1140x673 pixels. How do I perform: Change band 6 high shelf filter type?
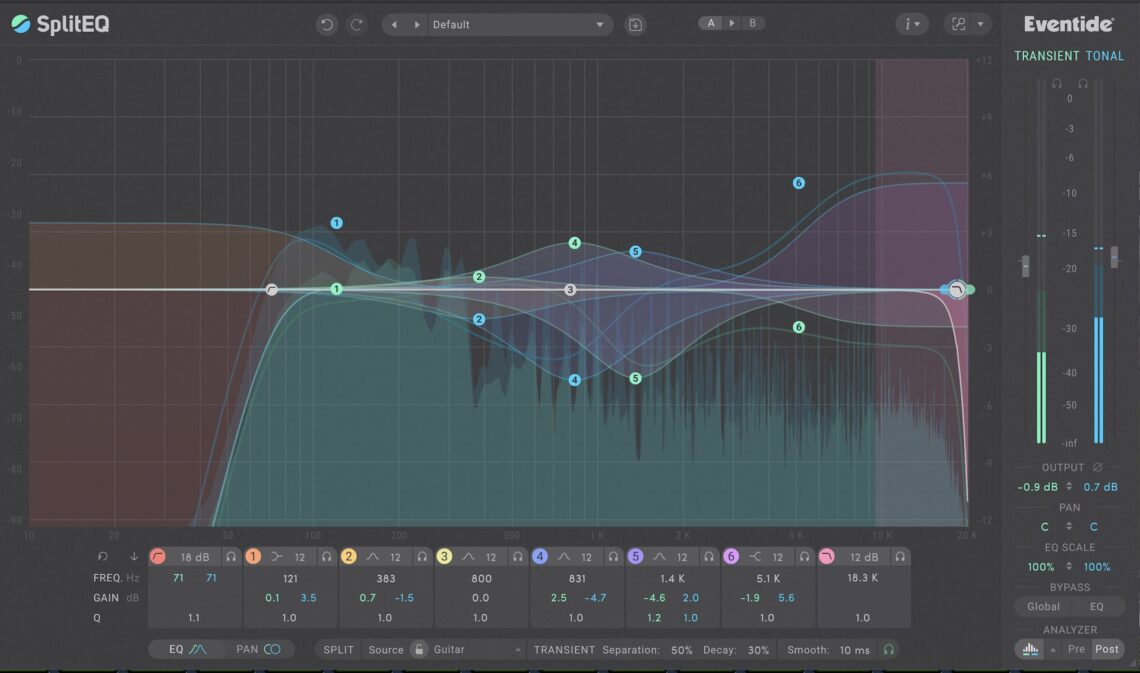[755, 557]
